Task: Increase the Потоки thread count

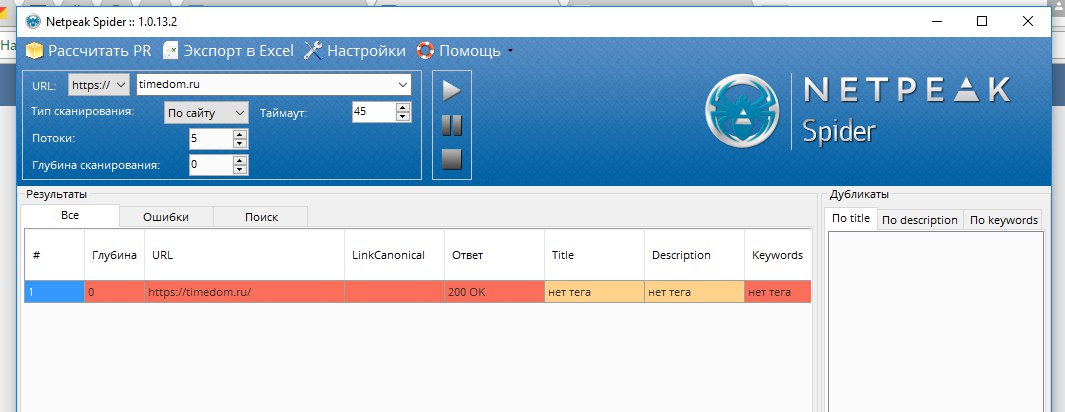Action: click(x=240, y=134)
